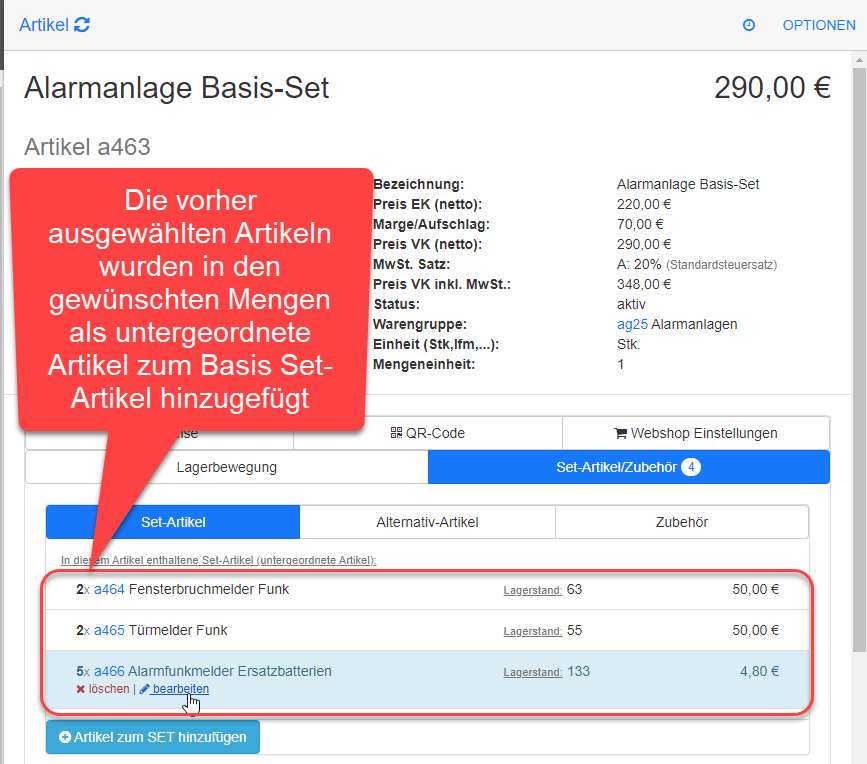Open the OPTIONEN menu
Screen dimensions: 867x764
[x=818, y=25]
